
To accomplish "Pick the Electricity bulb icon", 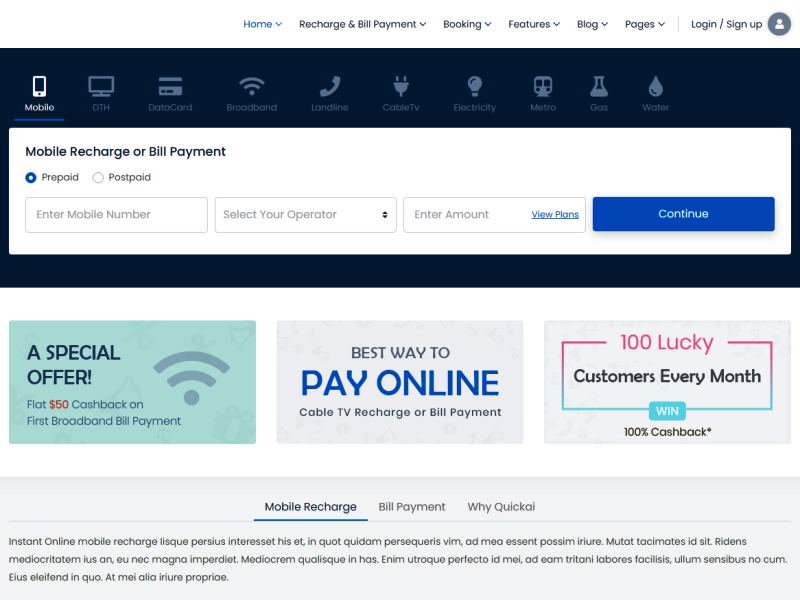I will 474,87.
